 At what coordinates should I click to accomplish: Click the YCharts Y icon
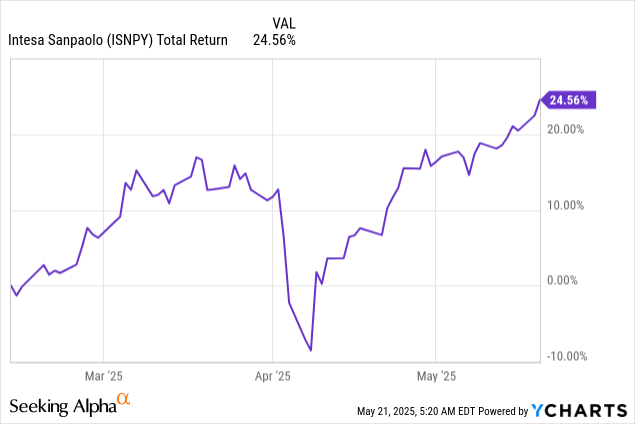coord(539,409)
